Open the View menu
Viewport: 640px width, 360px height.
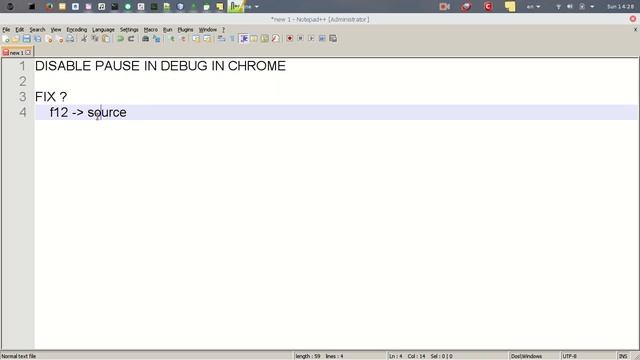[56, 29]
